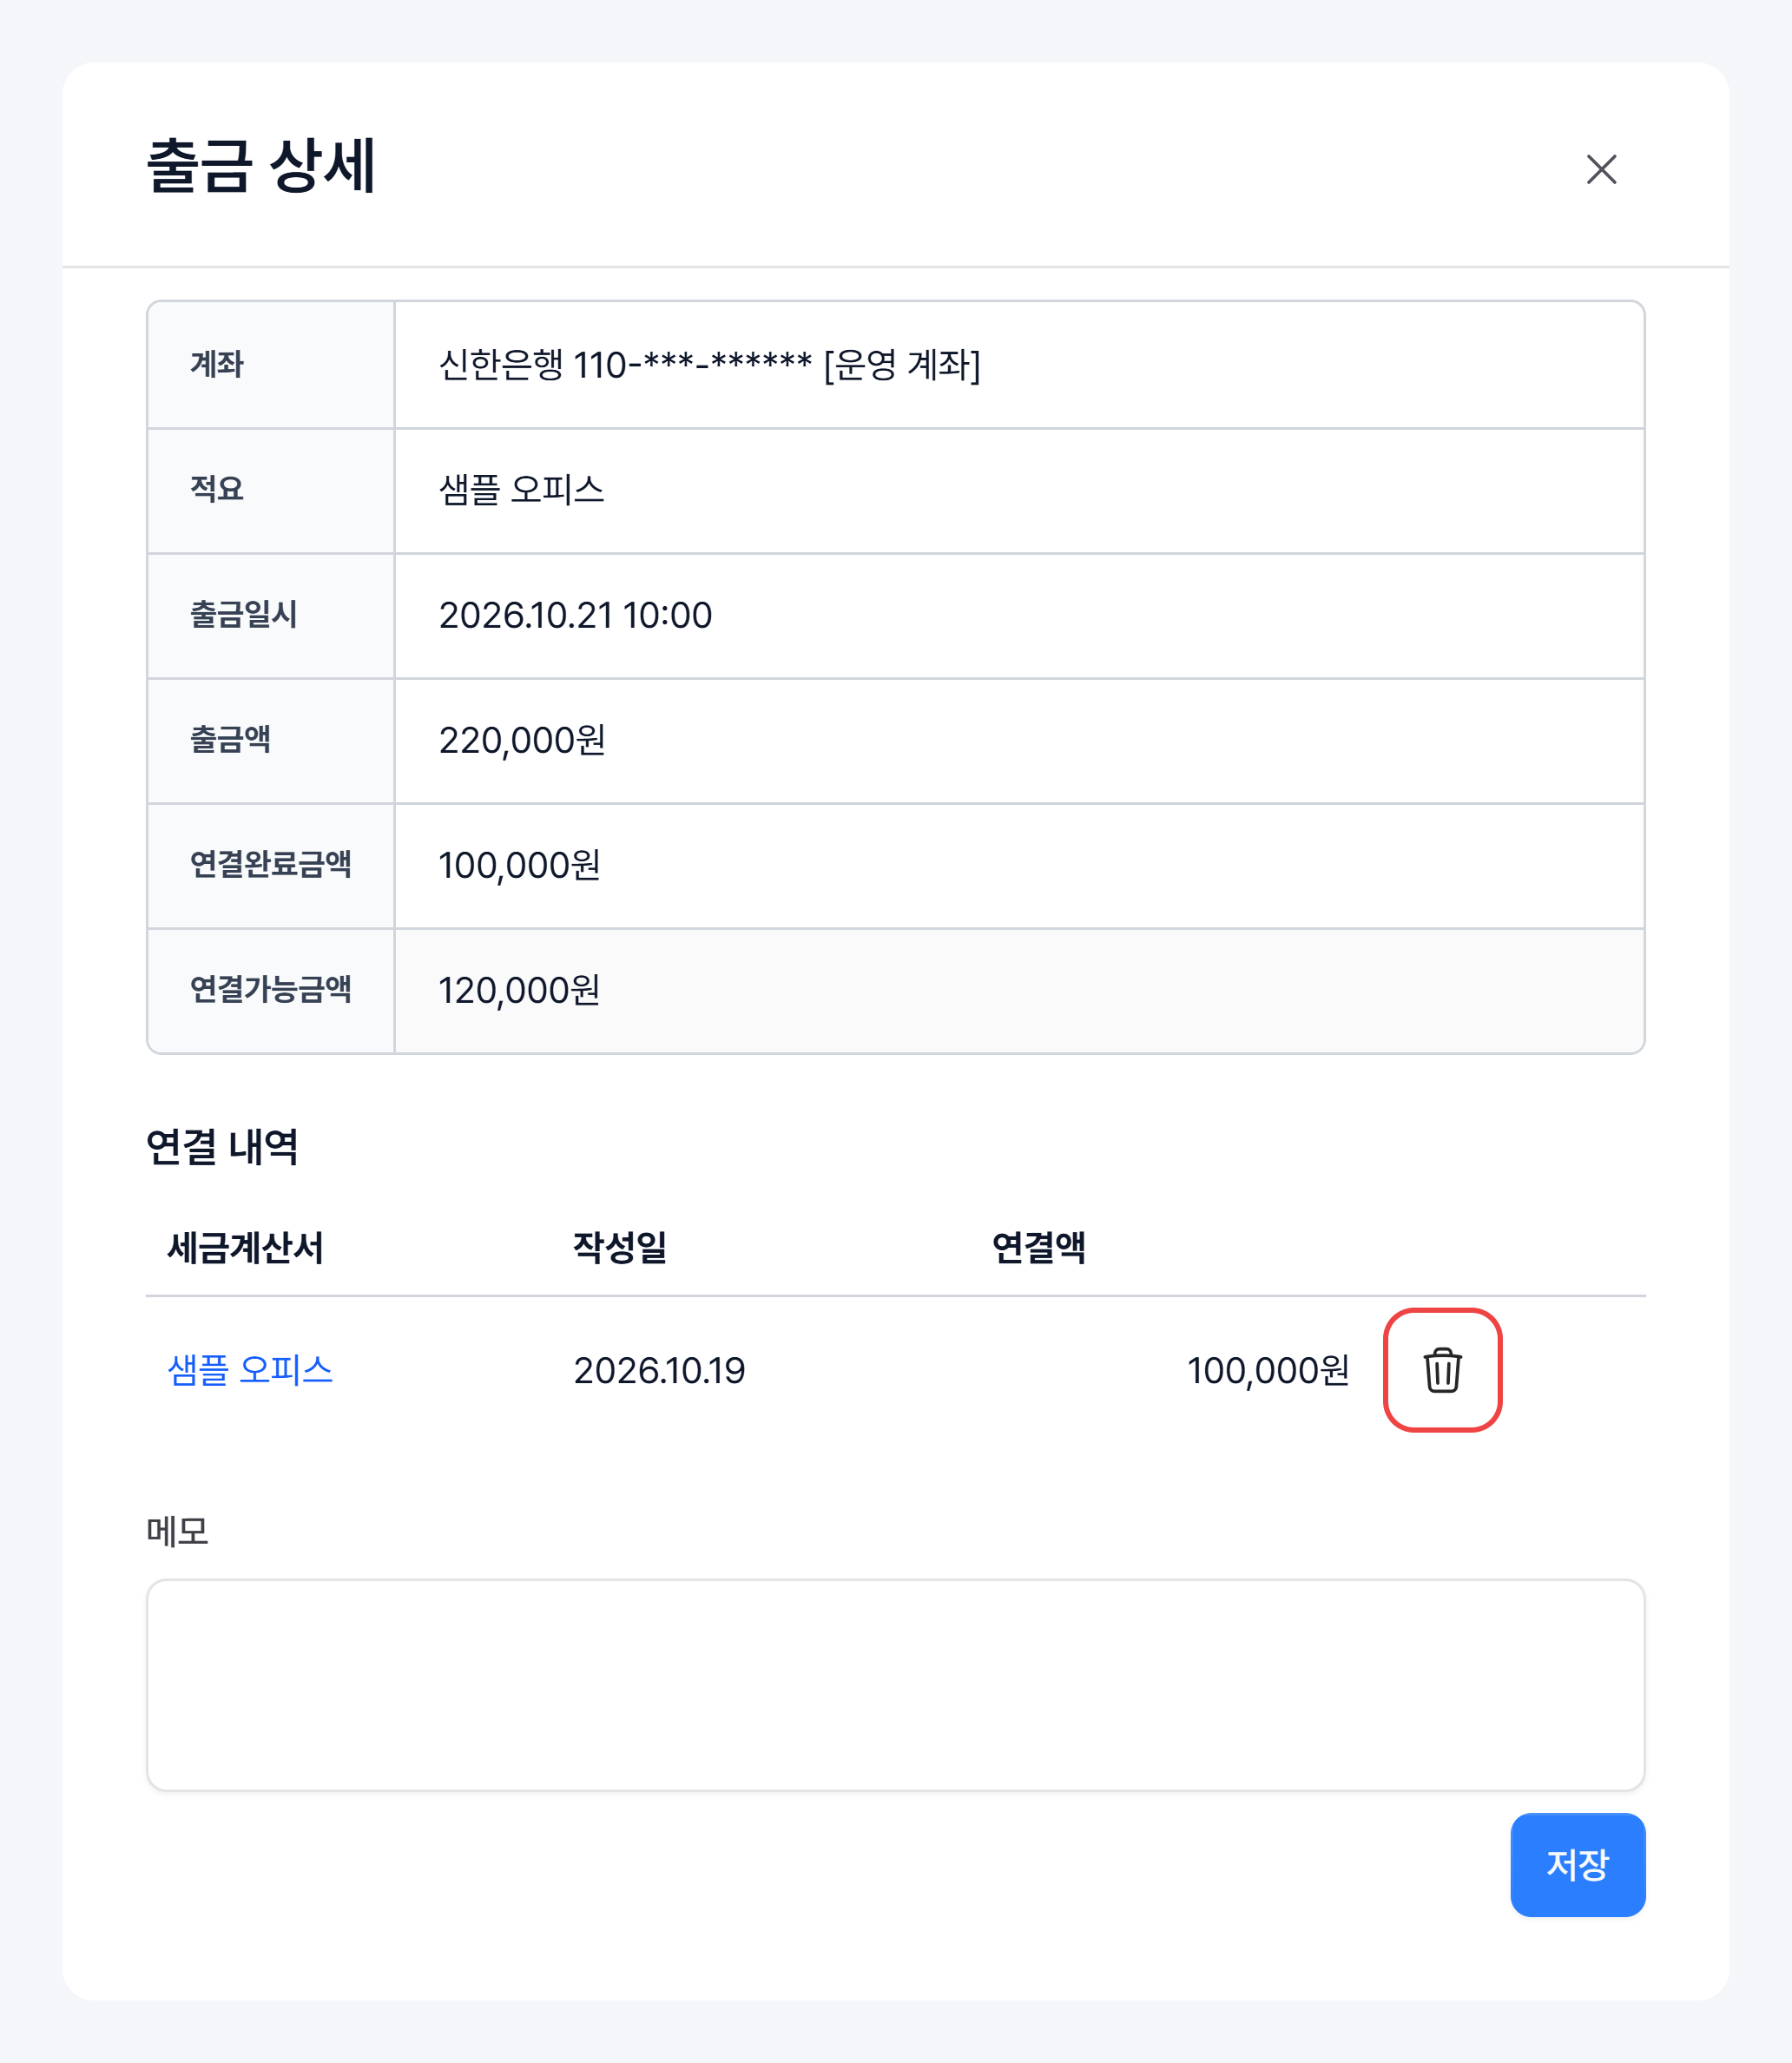Close the 출금 상세 dialog
This screenshot has height=2063, width=1792.
[x=1601, y=169]
